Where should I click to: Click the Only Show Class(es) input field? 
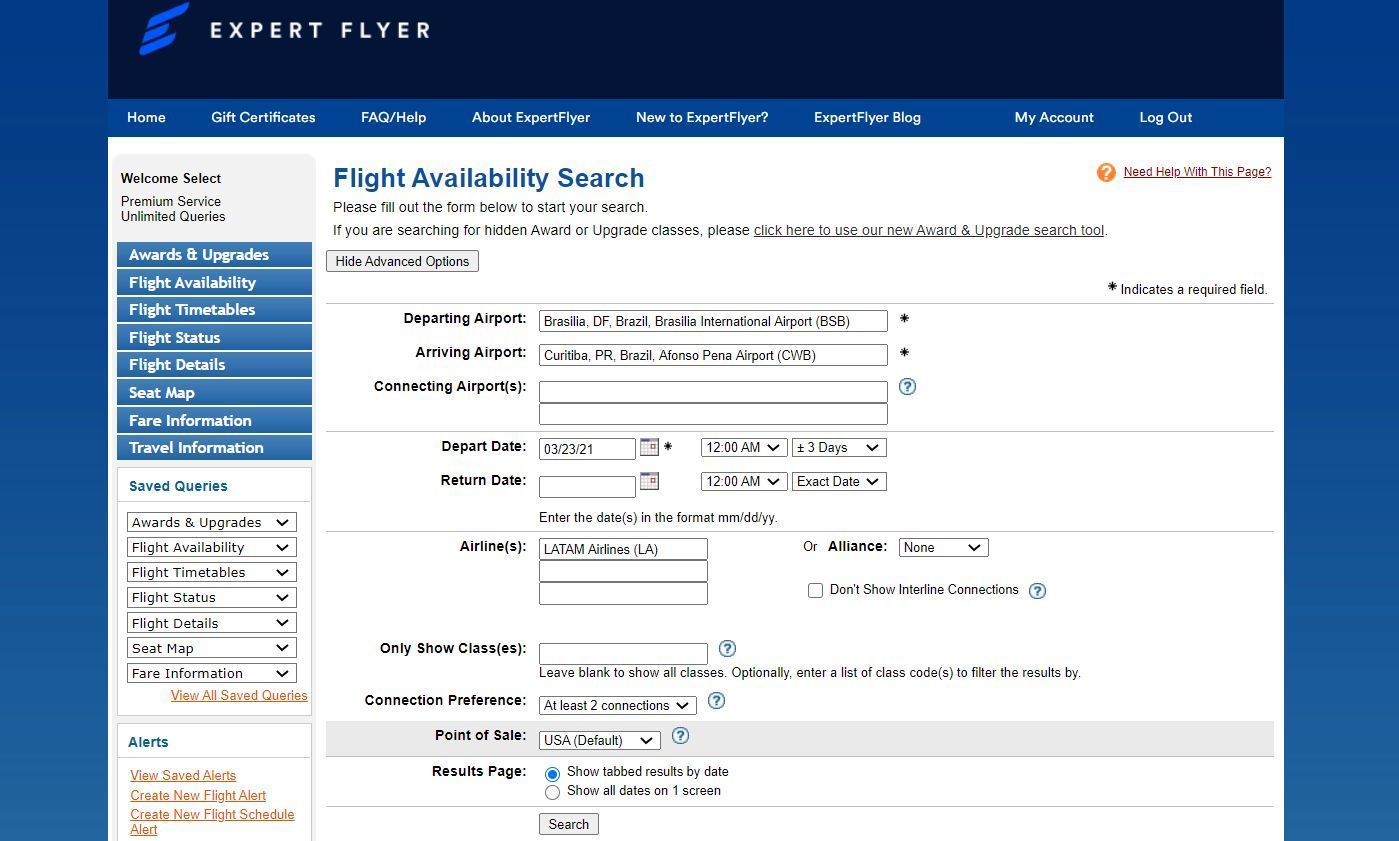[x=623, y=654]
